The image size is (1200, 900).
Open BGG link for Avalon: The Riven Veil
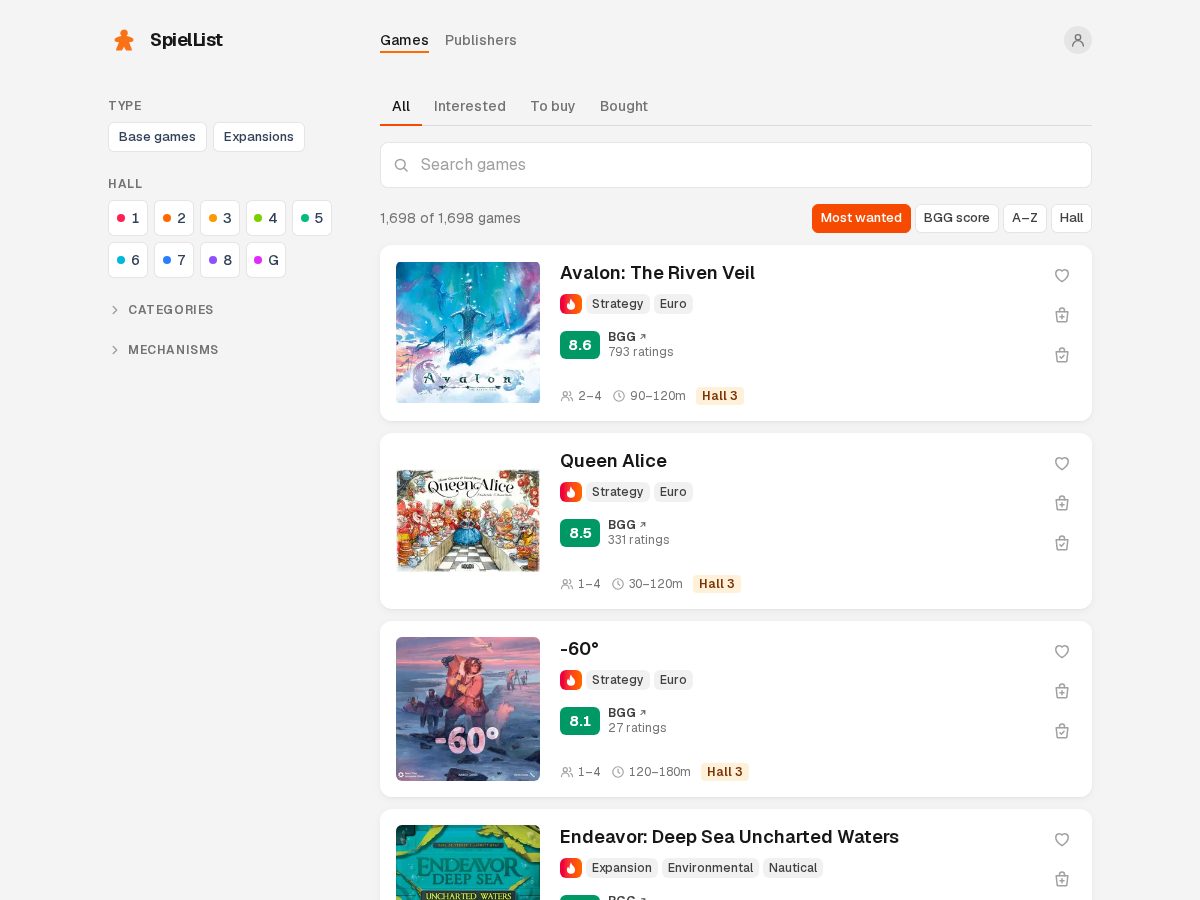click(x=627, y=337)
